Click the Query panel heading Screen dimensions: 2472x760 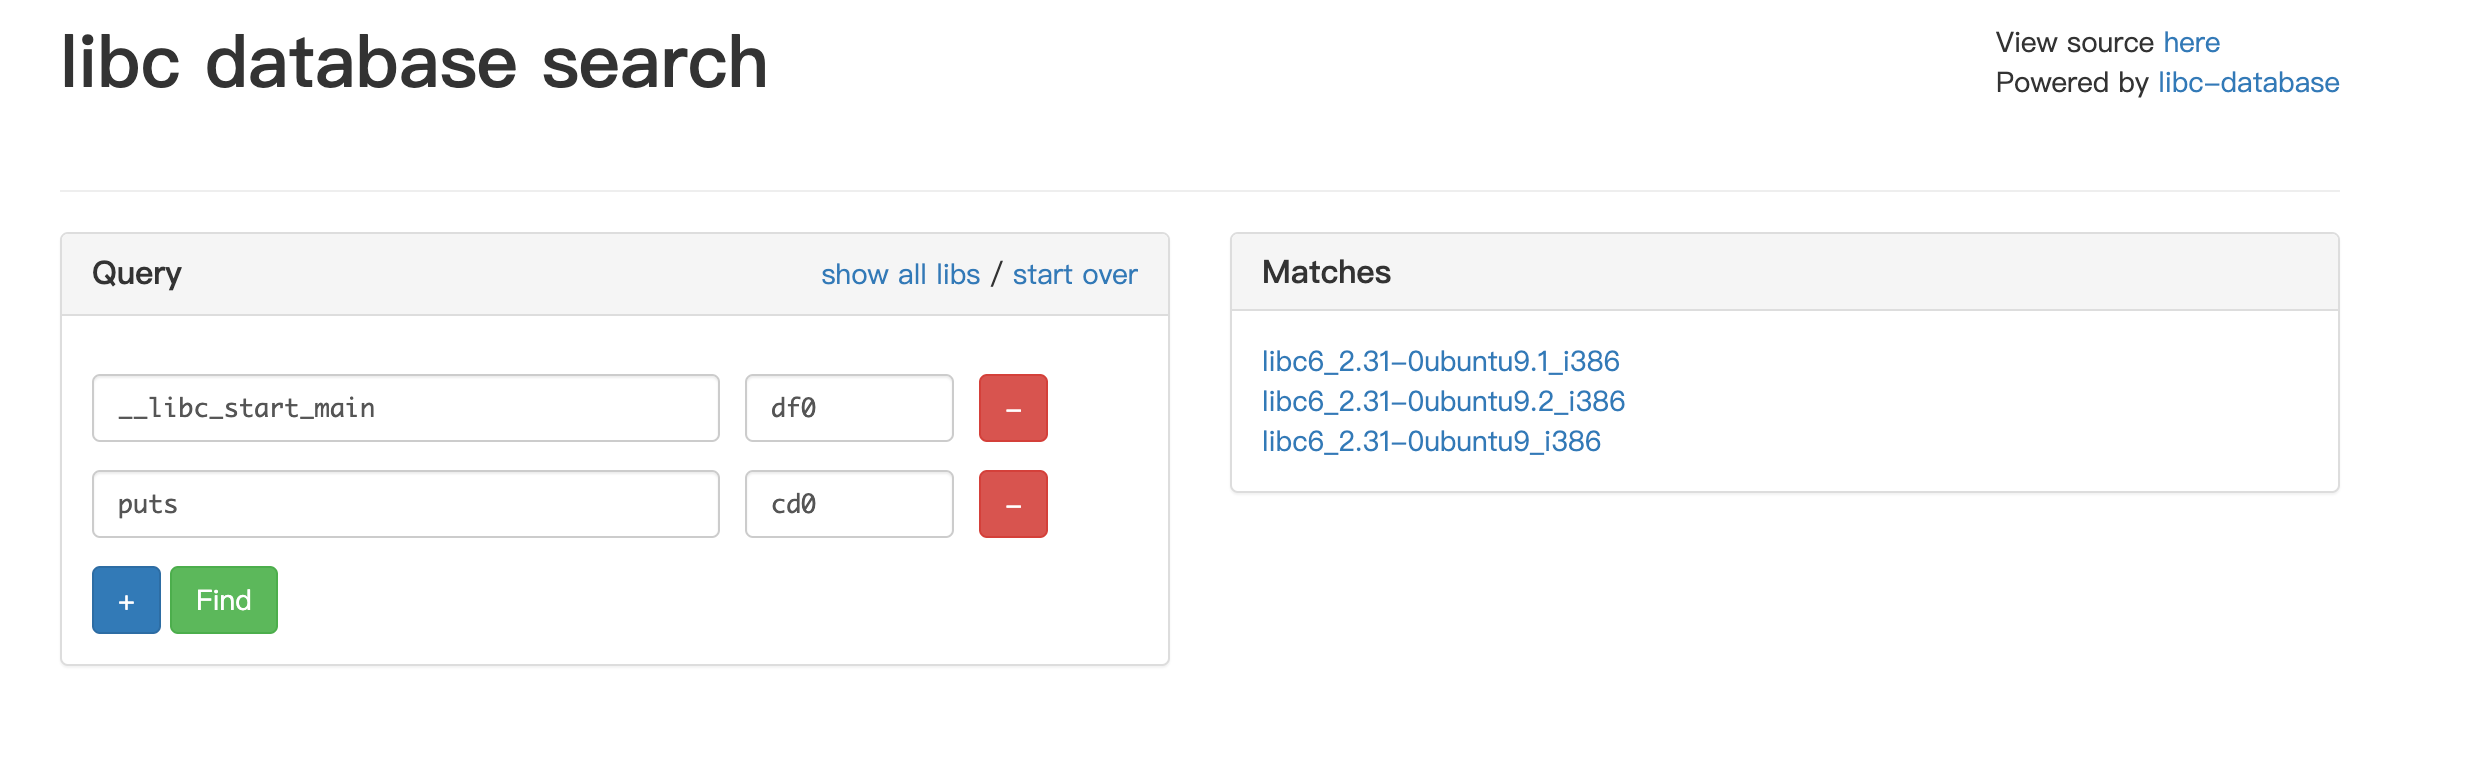pos(137,273)
